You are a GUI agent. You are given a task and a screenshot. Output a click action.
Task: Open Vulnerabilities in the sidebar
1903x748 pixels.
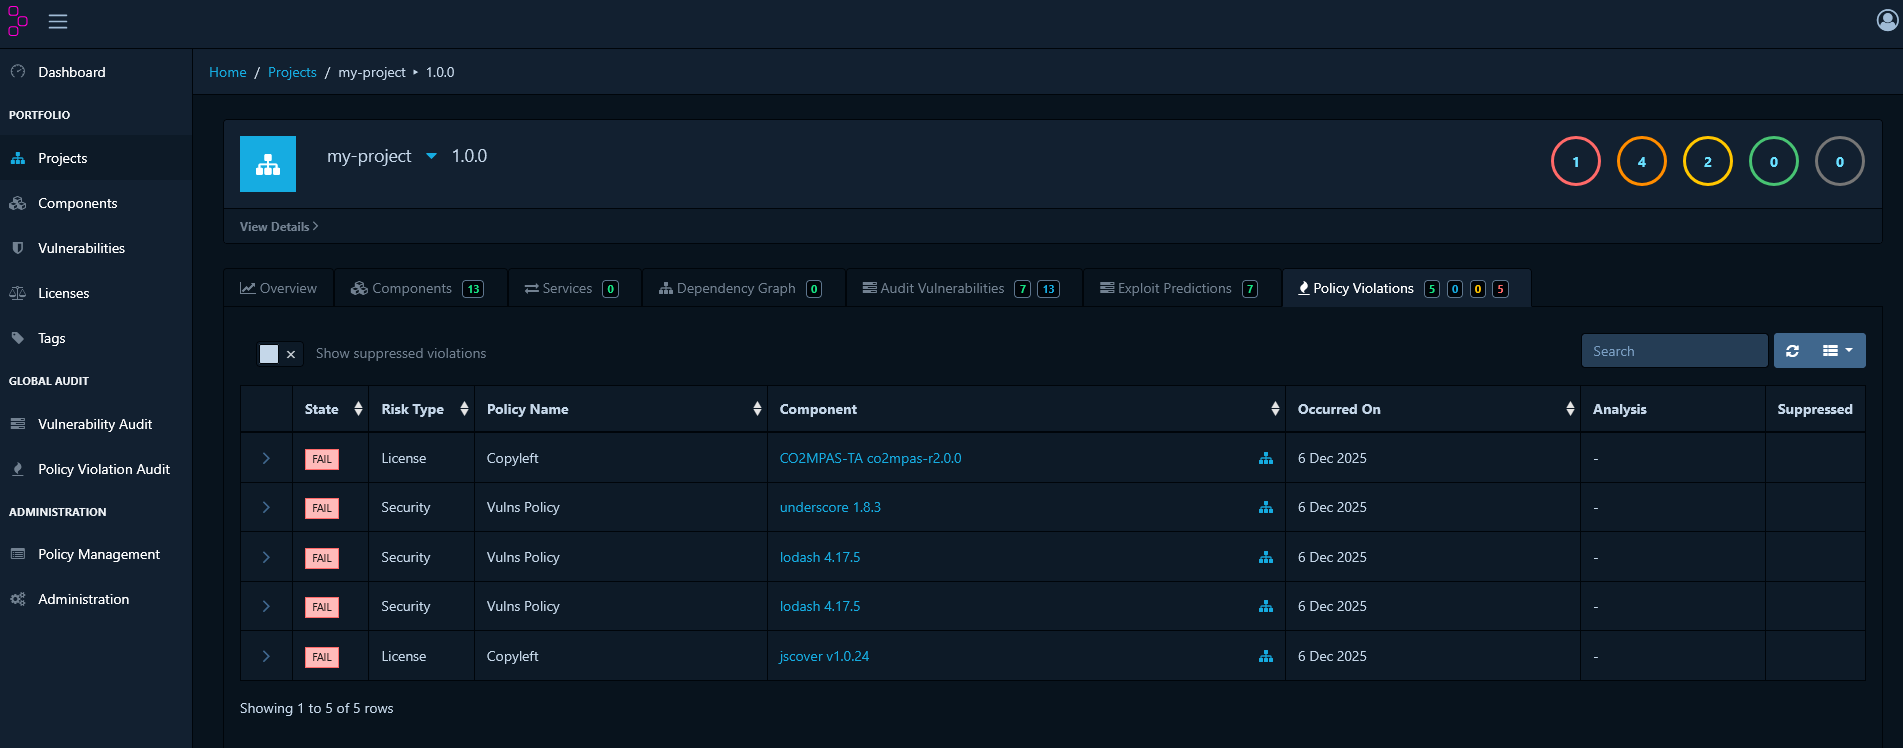pyautogui.click(x=96, y=248)
